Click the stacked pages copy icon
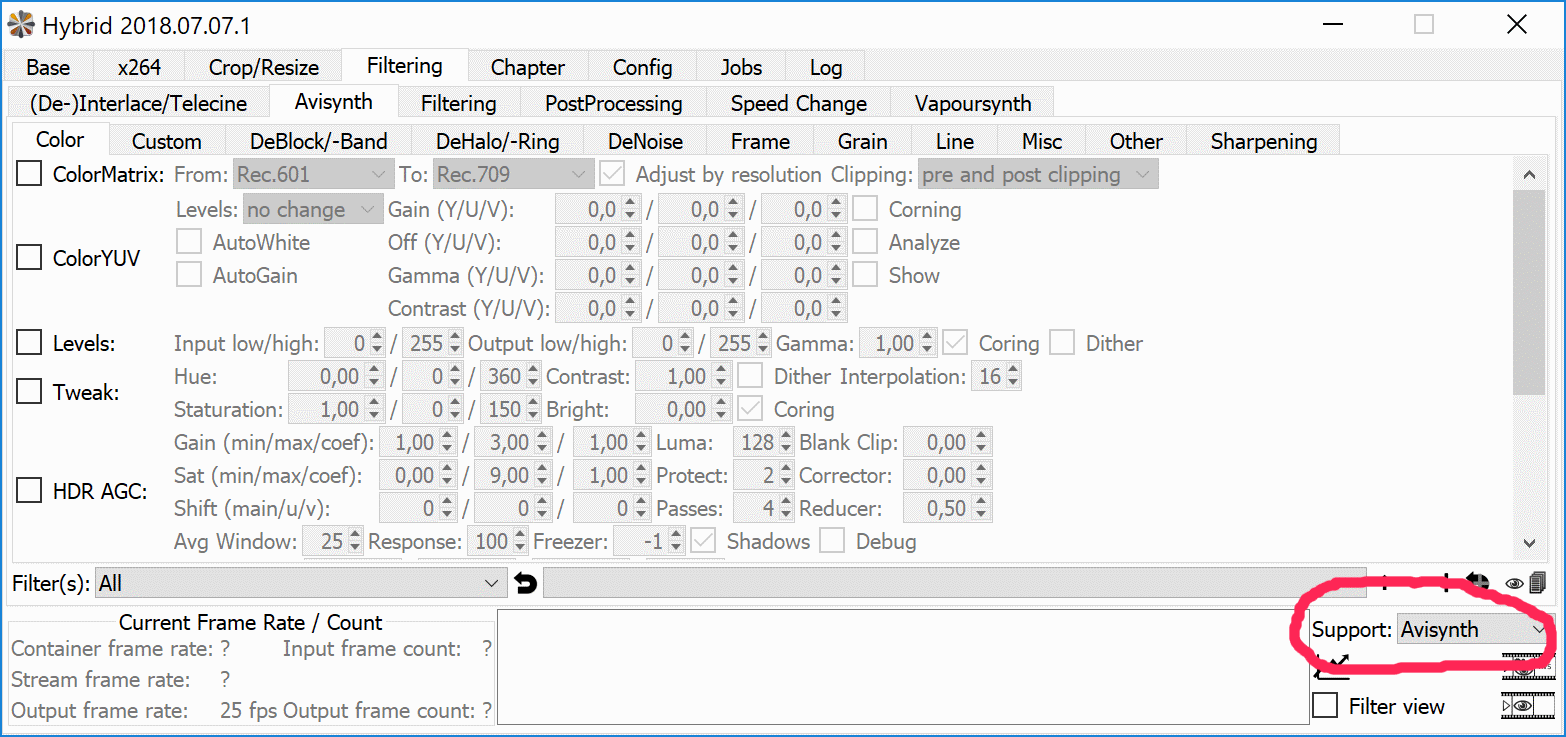This screenshot has width=1566, height=737. tap(1537, 582)
